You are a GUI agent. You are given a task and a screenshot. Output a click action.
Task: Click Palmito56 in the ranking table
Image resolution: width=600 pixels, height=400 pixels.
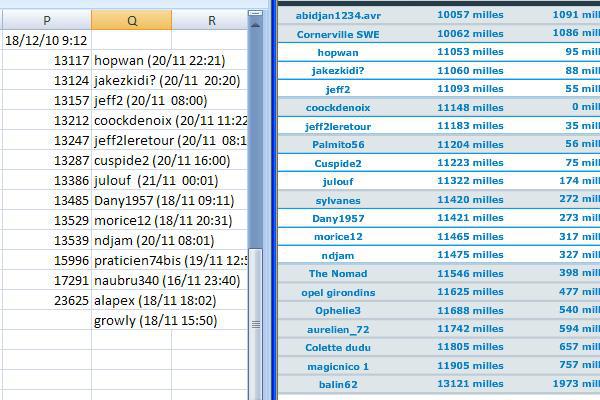click(338, 144)
